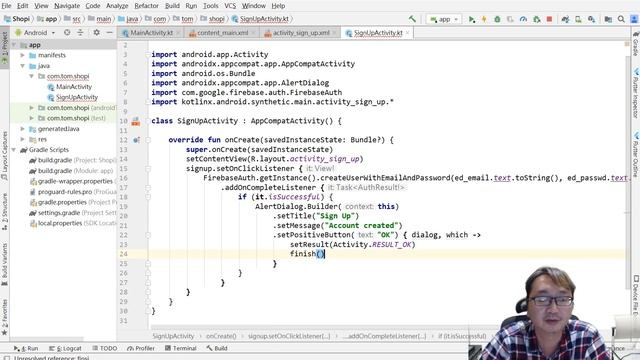Open the Build tool window

[217, 348]
